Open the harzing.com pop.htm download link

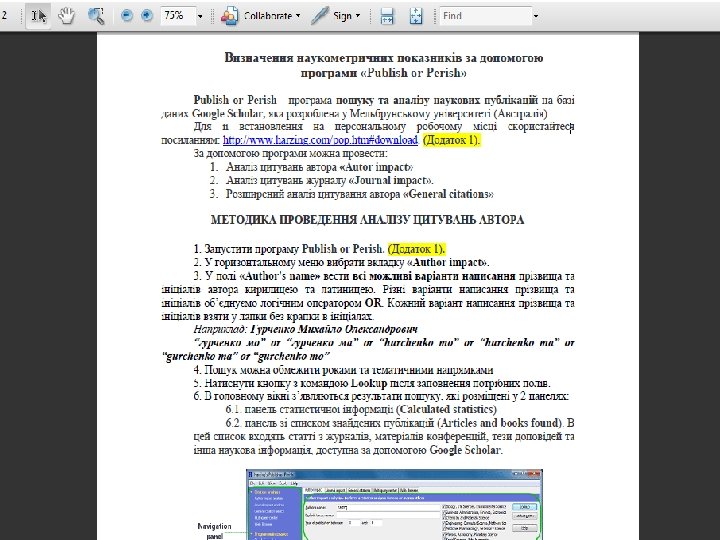pyautogui.click(x=320, y=140)
